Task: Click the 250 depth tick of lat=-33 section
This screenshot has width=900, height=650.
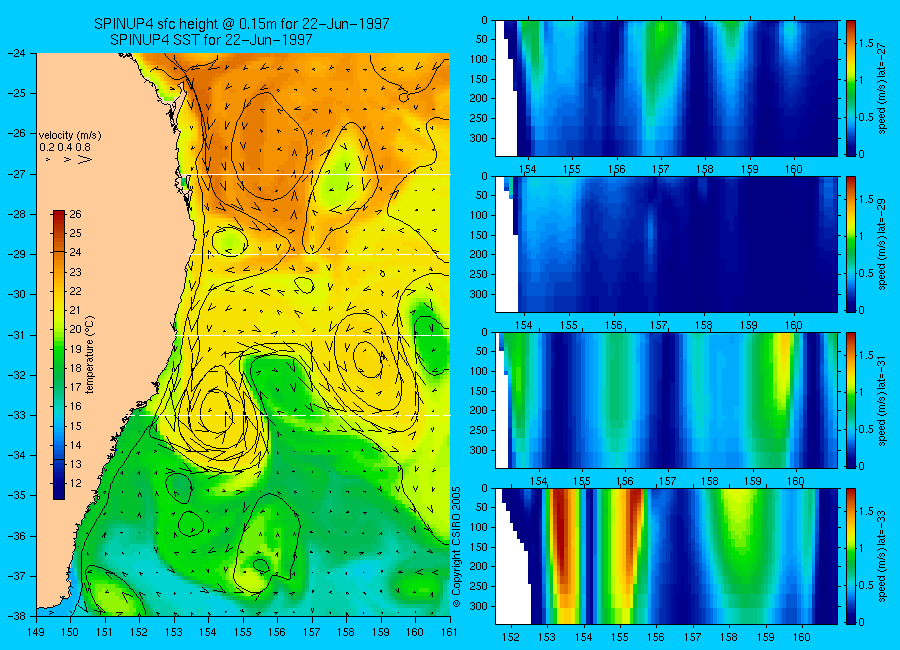Action: pyautogui.click(x=478, y=586)
